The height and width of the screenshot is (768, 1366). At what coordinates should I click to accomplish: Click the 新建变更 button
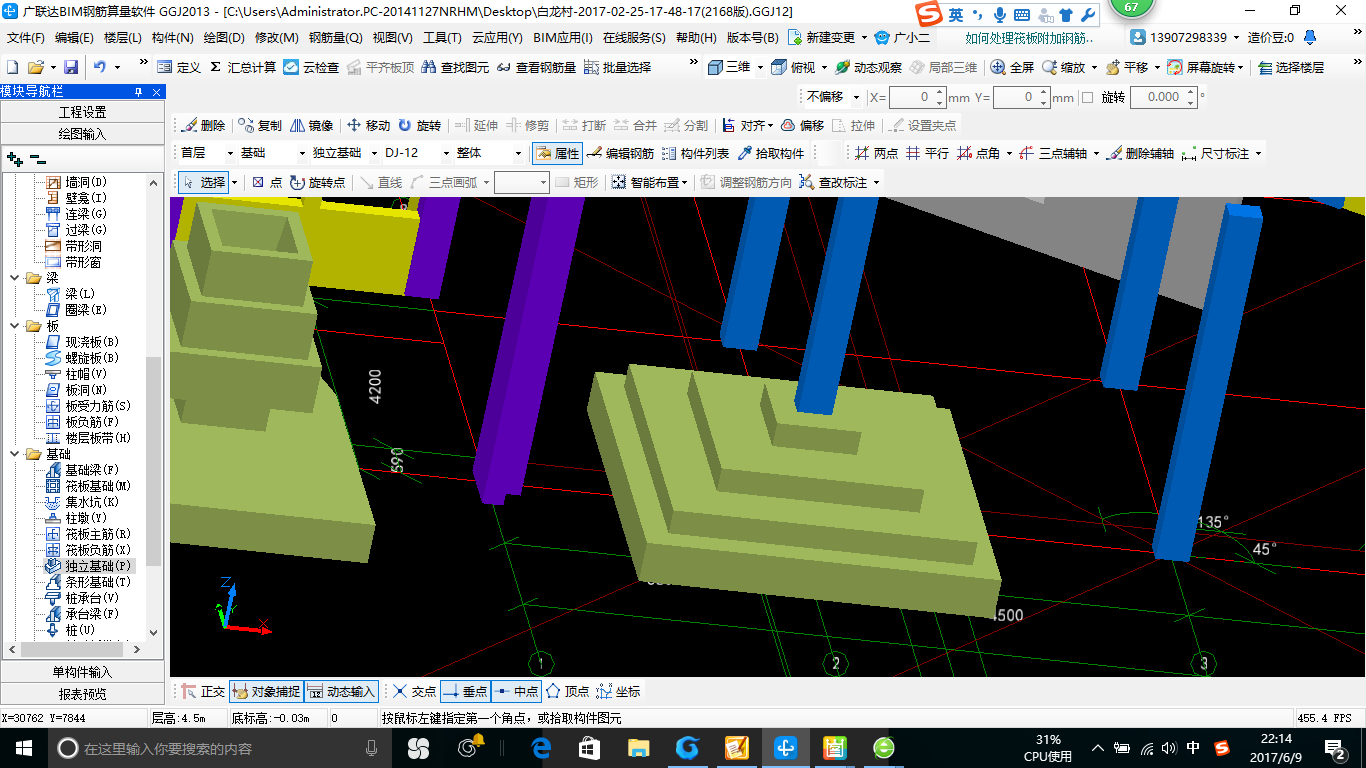[824, 38]
